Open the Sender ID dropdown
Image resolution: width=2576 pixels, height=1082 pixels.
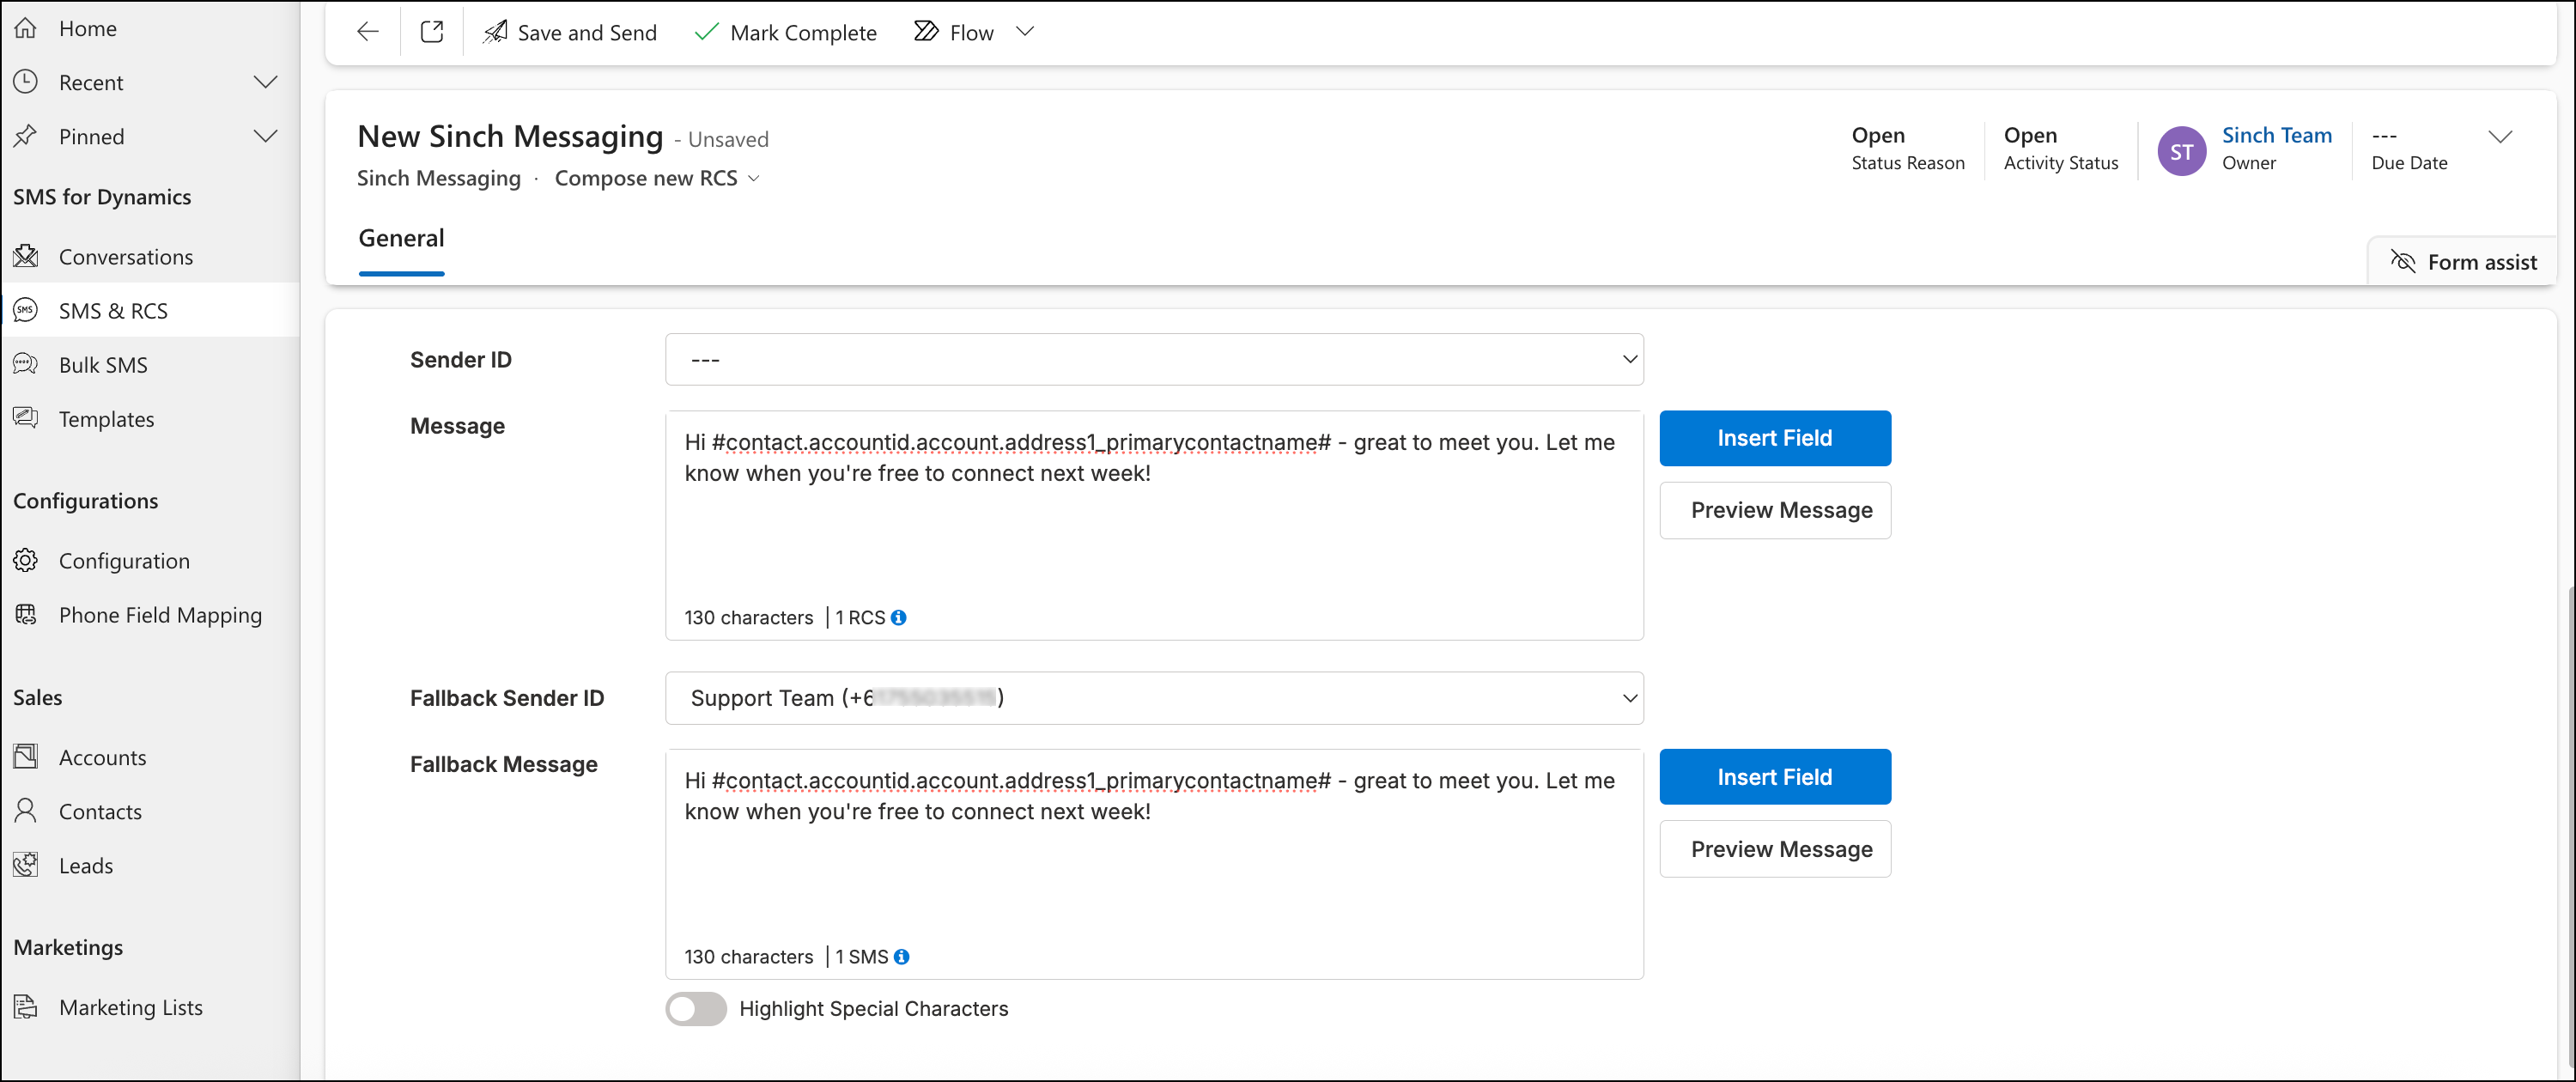[1154, 359]
